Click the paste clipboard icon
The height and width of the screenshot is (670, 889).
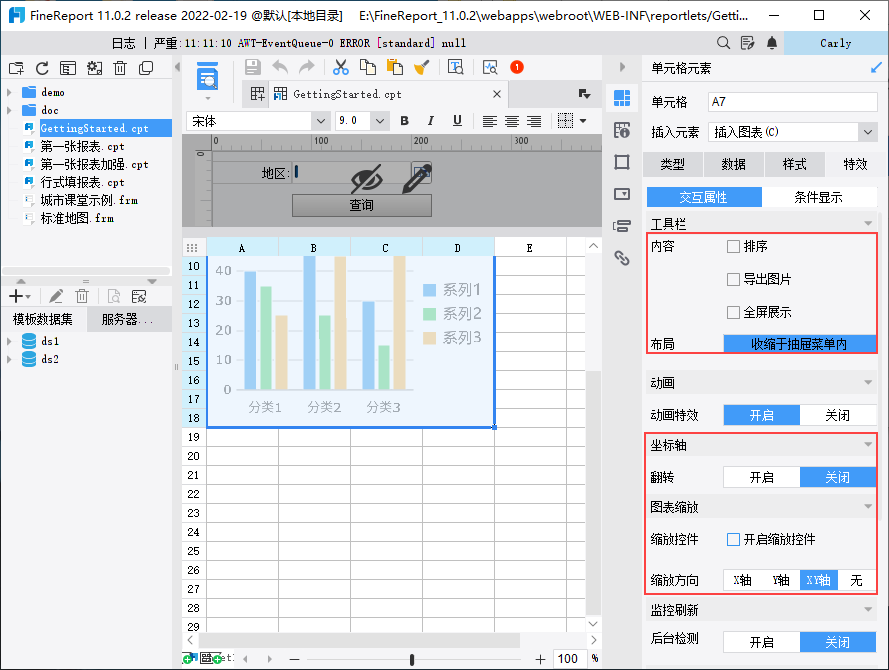coord(395,67)
